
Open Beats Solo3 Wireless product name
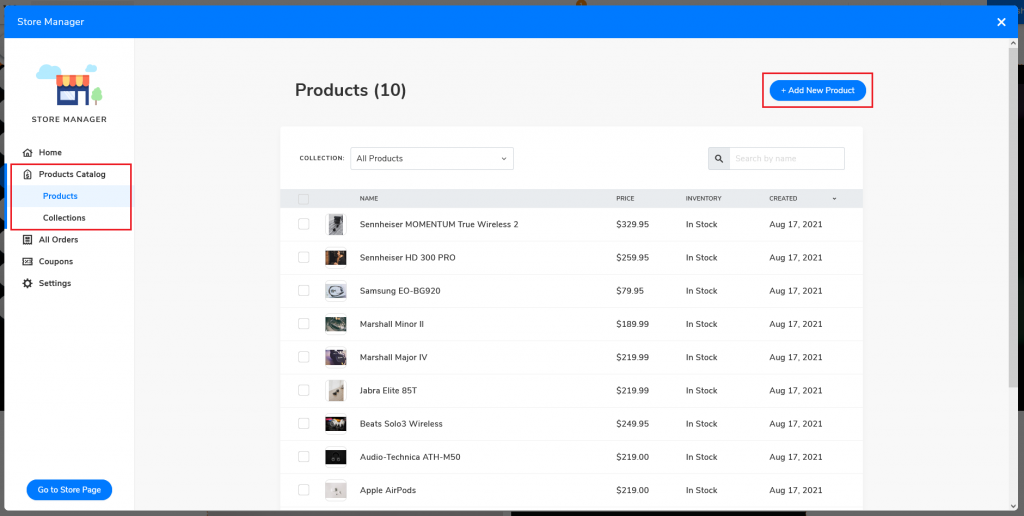point(401,424)
